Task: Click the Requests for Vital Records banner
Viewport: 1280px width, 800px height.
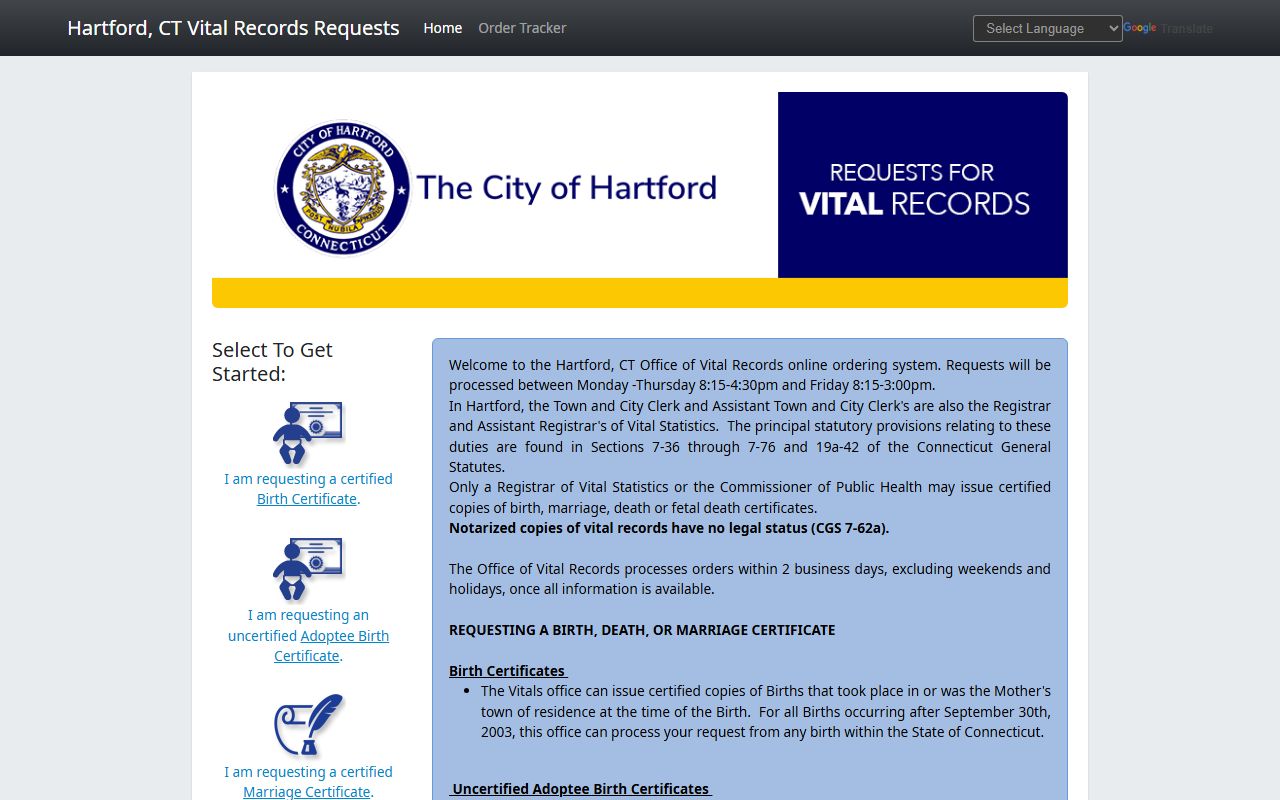Action: point(922,185)
